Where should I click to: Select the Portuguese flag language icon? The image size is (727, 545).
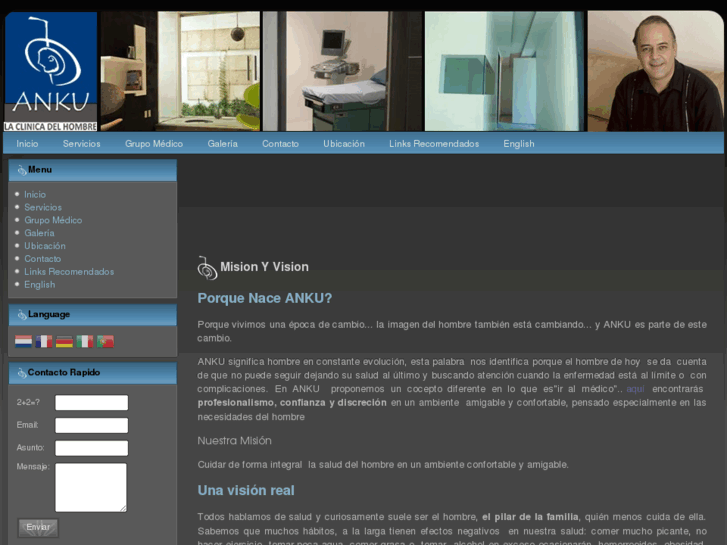click(105, 341)
